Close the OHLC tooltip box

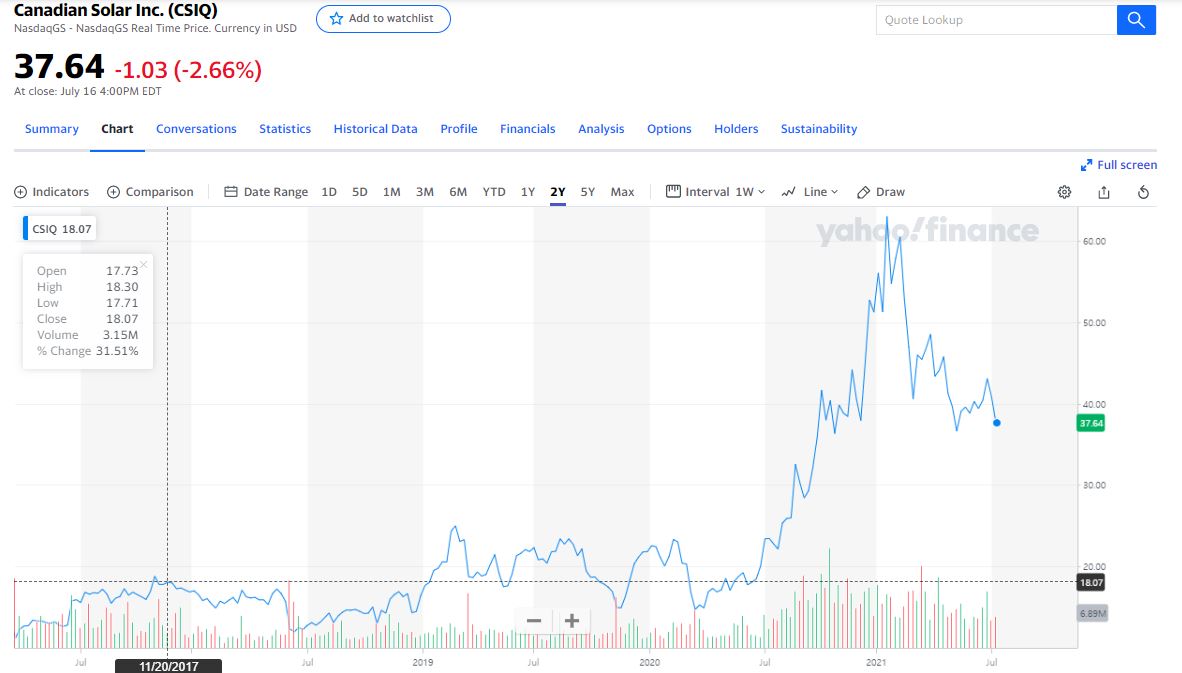click(143, 265)
